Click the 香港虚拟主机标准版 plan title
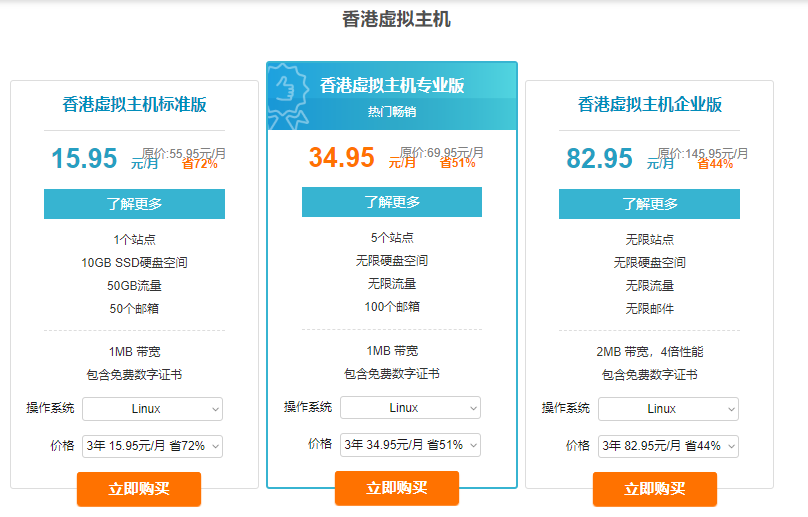 (x=134, y=105)
